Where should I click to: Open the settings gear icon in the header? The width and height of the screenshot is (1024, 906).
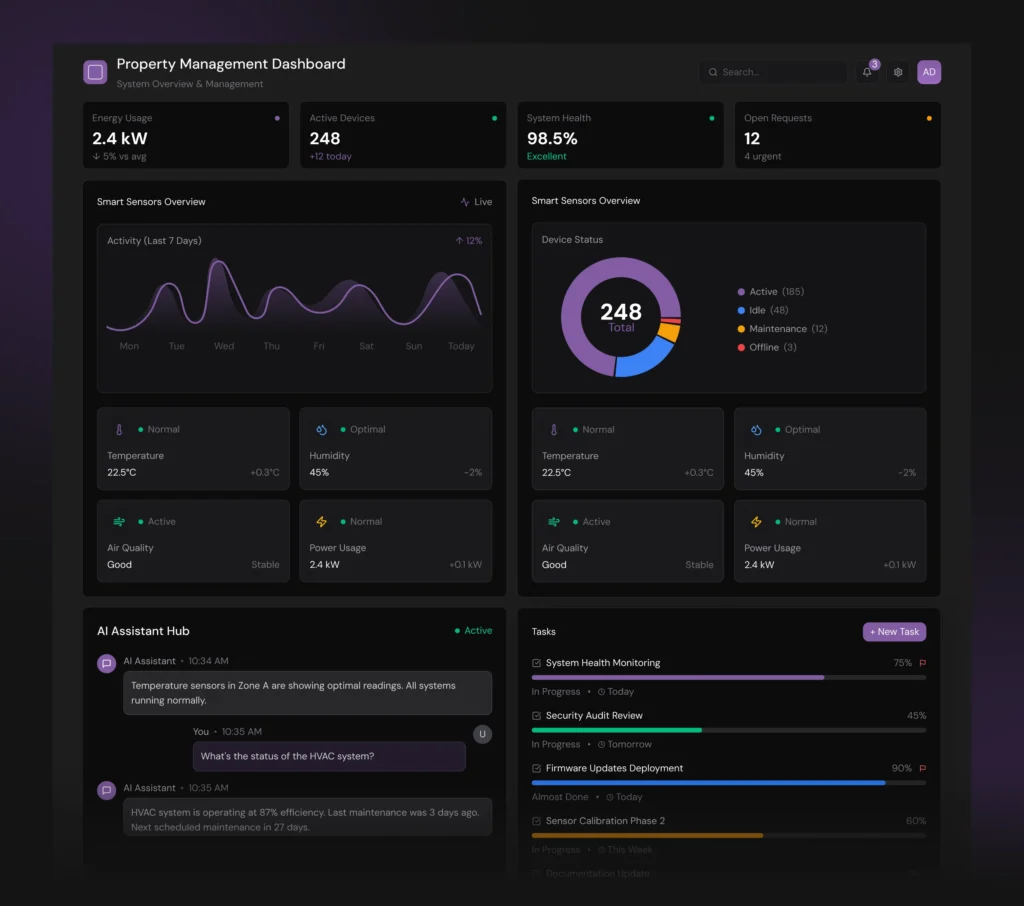(x=897, y=71)
